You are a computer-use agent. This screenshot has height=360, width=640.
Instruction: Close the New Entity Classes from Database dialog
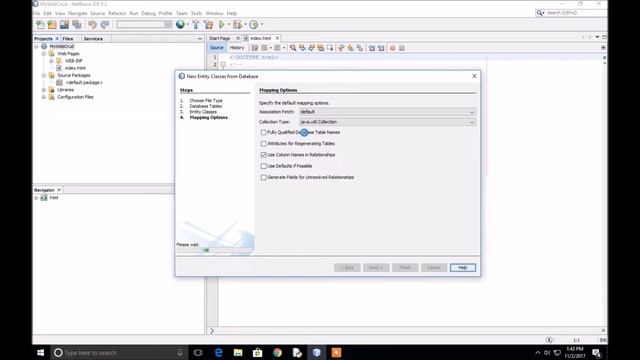pyautogui.click(x=474, y=76)
